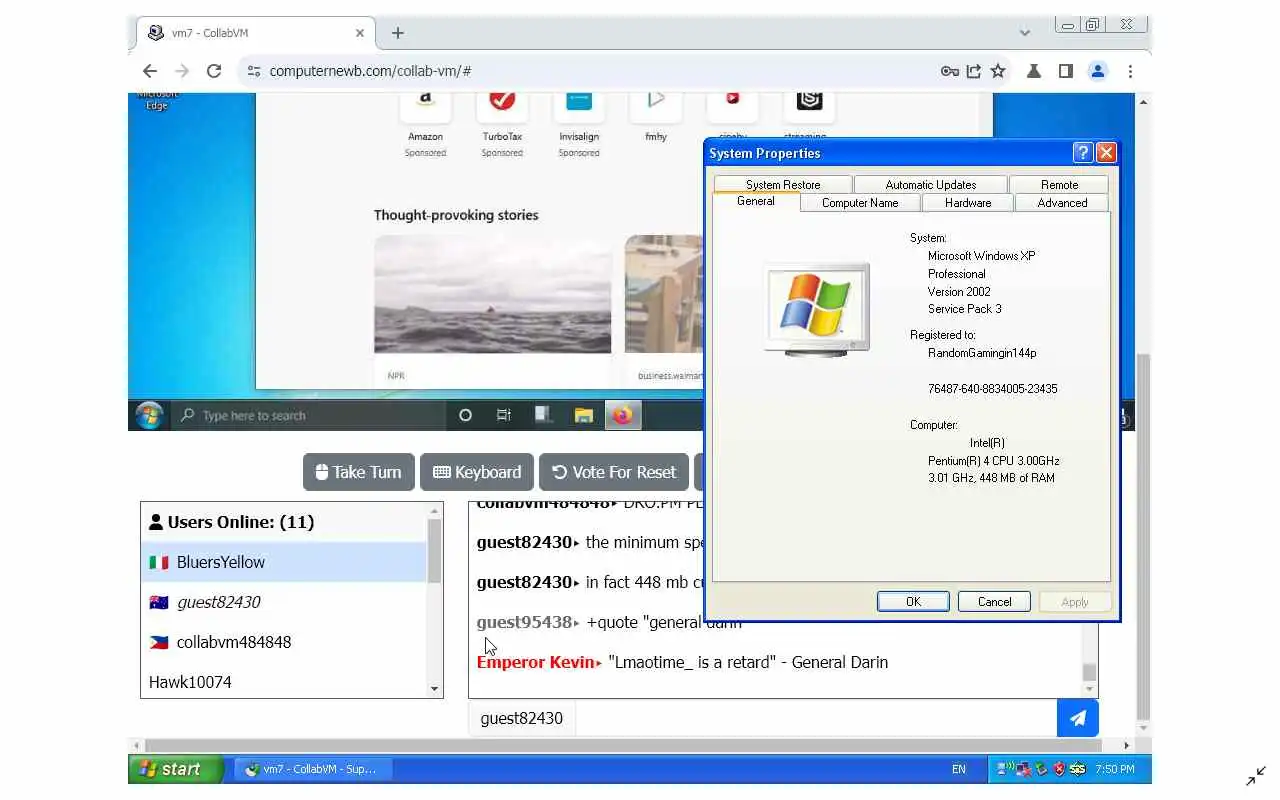This screenshot has width=1280, height=800.
Task: Click the Vote For Reset button
Action: (614, 472)
